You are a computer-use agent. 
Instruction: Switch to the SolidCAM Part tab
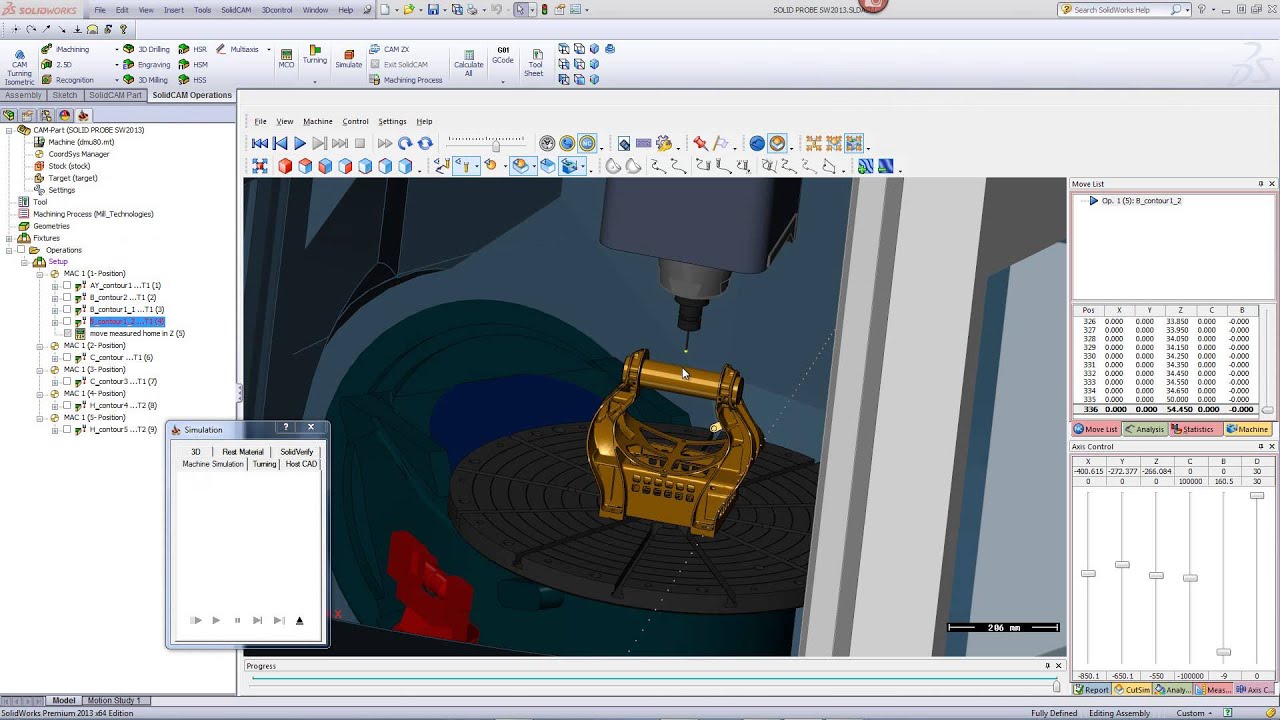[115, 95]
